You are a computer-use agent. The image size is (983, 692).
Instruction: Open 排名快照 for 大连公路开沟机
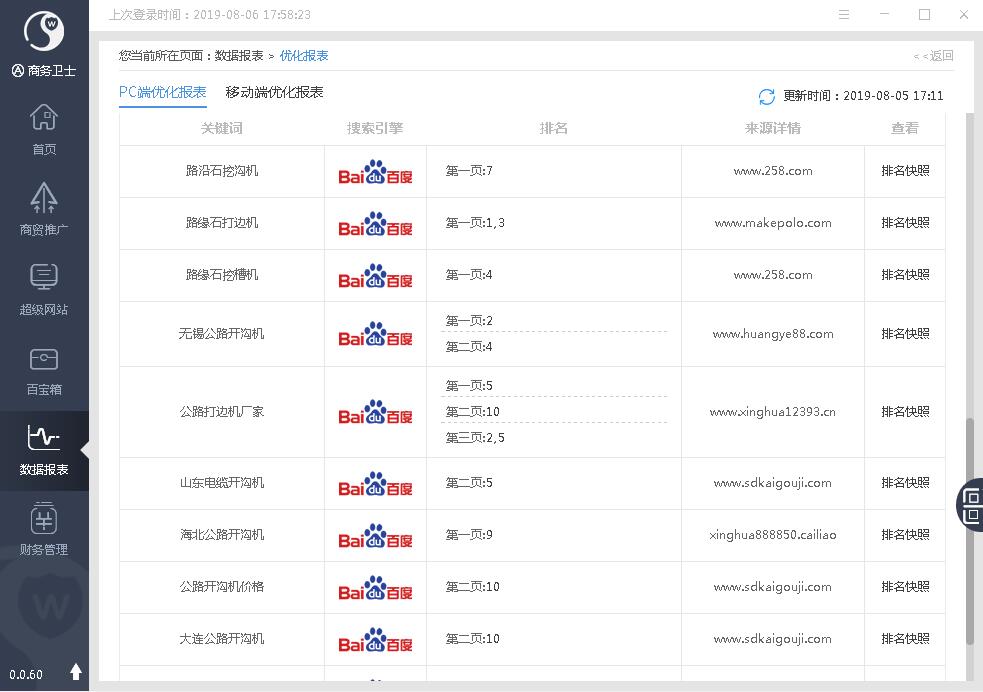905,639
